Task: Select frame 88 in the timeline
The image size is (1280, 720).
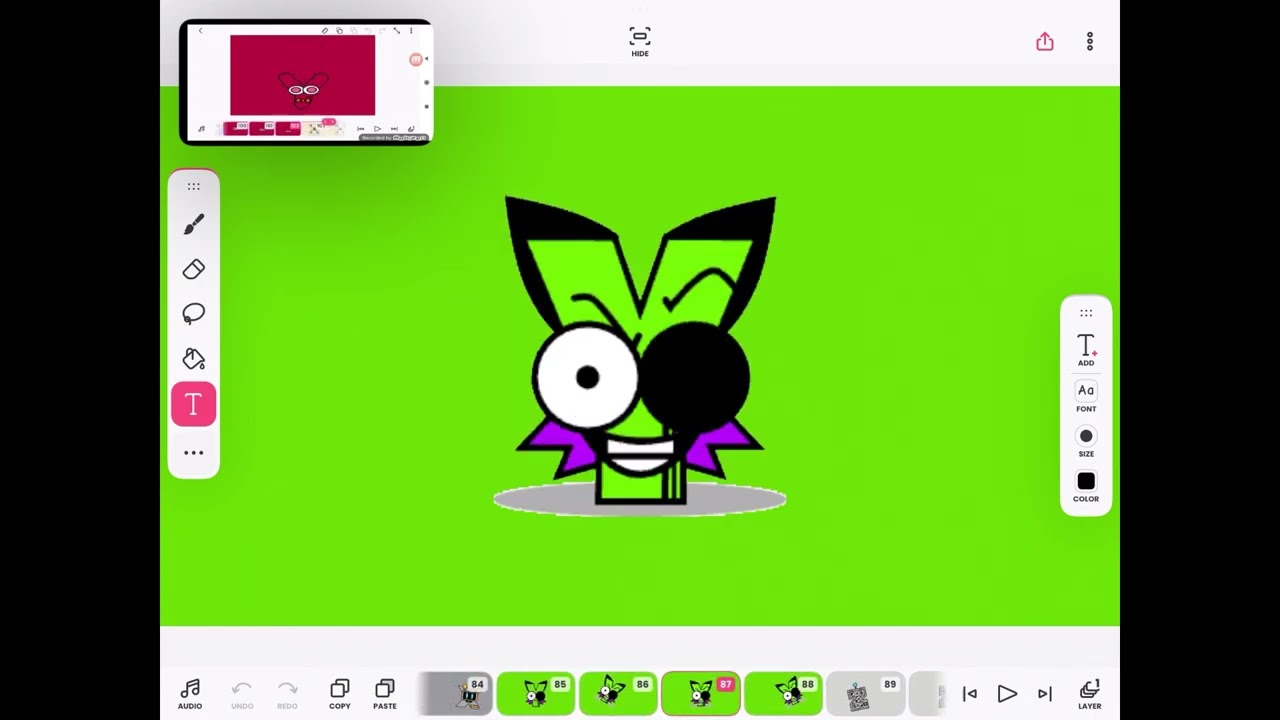Action: 783,694
